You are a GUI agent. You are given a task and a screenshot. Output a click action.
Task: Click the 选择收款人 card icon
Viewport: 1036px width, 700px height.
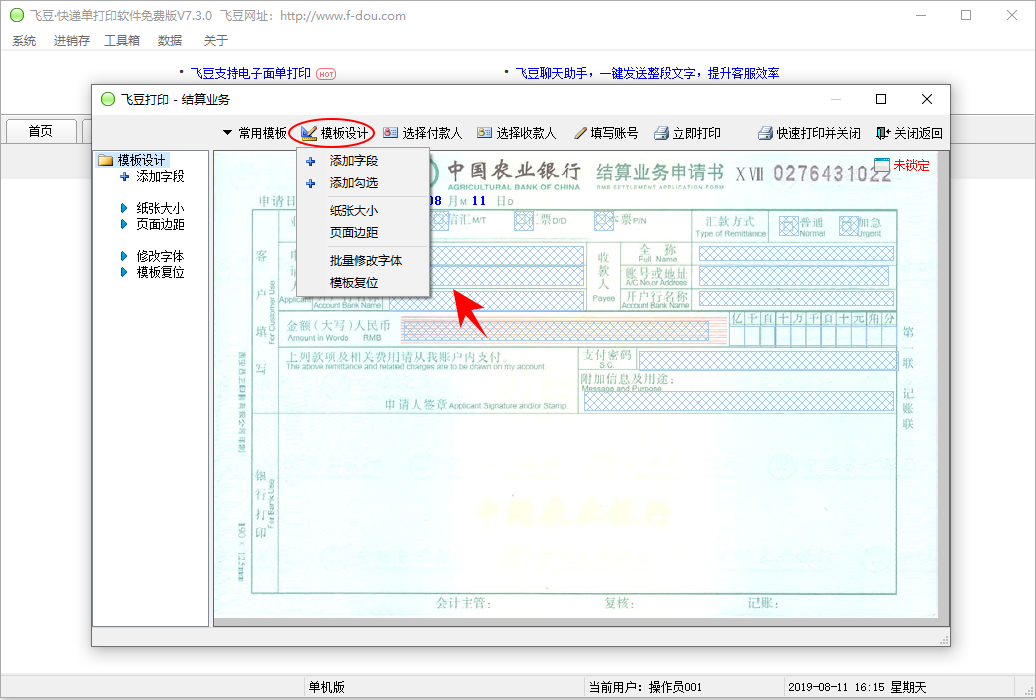tap(484, 133)
